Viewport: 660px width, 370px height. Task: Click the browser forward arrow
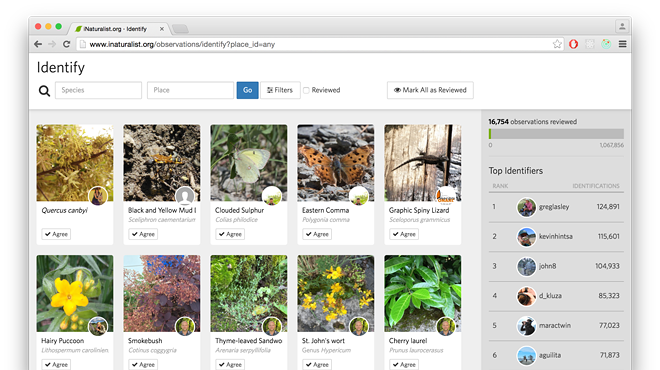[52, 44]
